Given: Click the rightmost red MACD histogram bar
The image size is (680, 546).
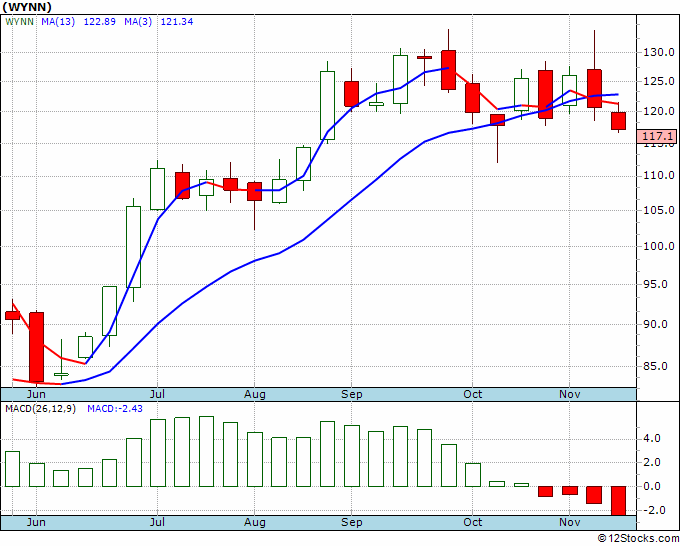Looking at the screenshot, I should [x=618, y=500].
